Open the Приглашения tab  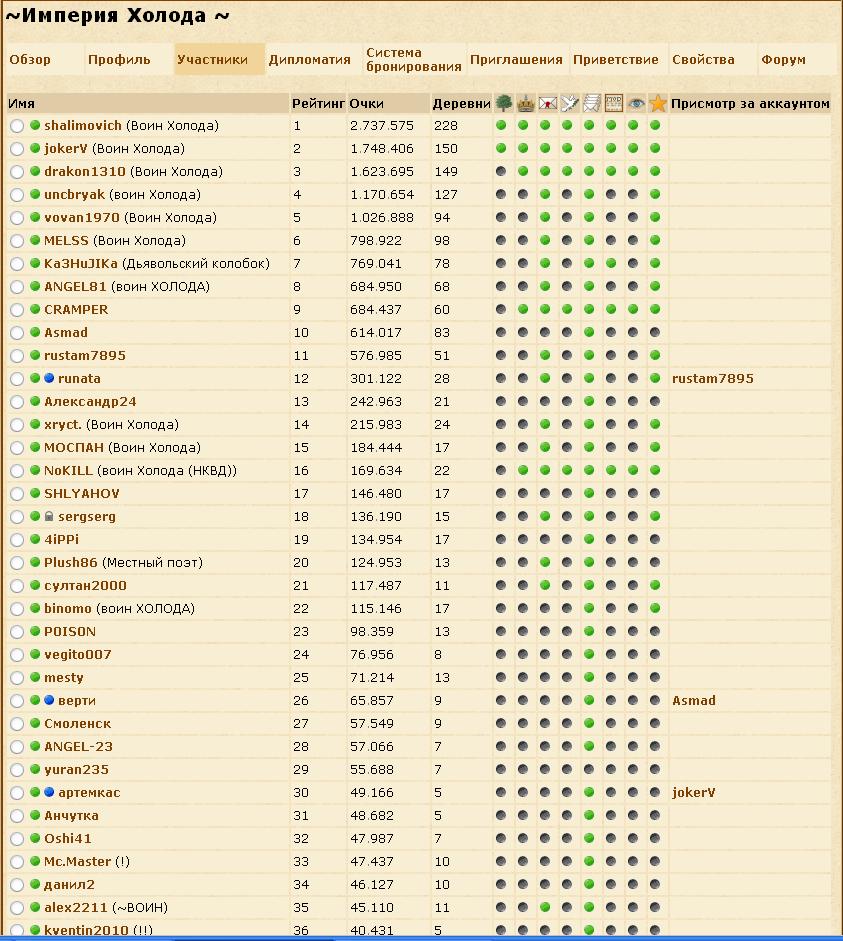coord(516,59)
